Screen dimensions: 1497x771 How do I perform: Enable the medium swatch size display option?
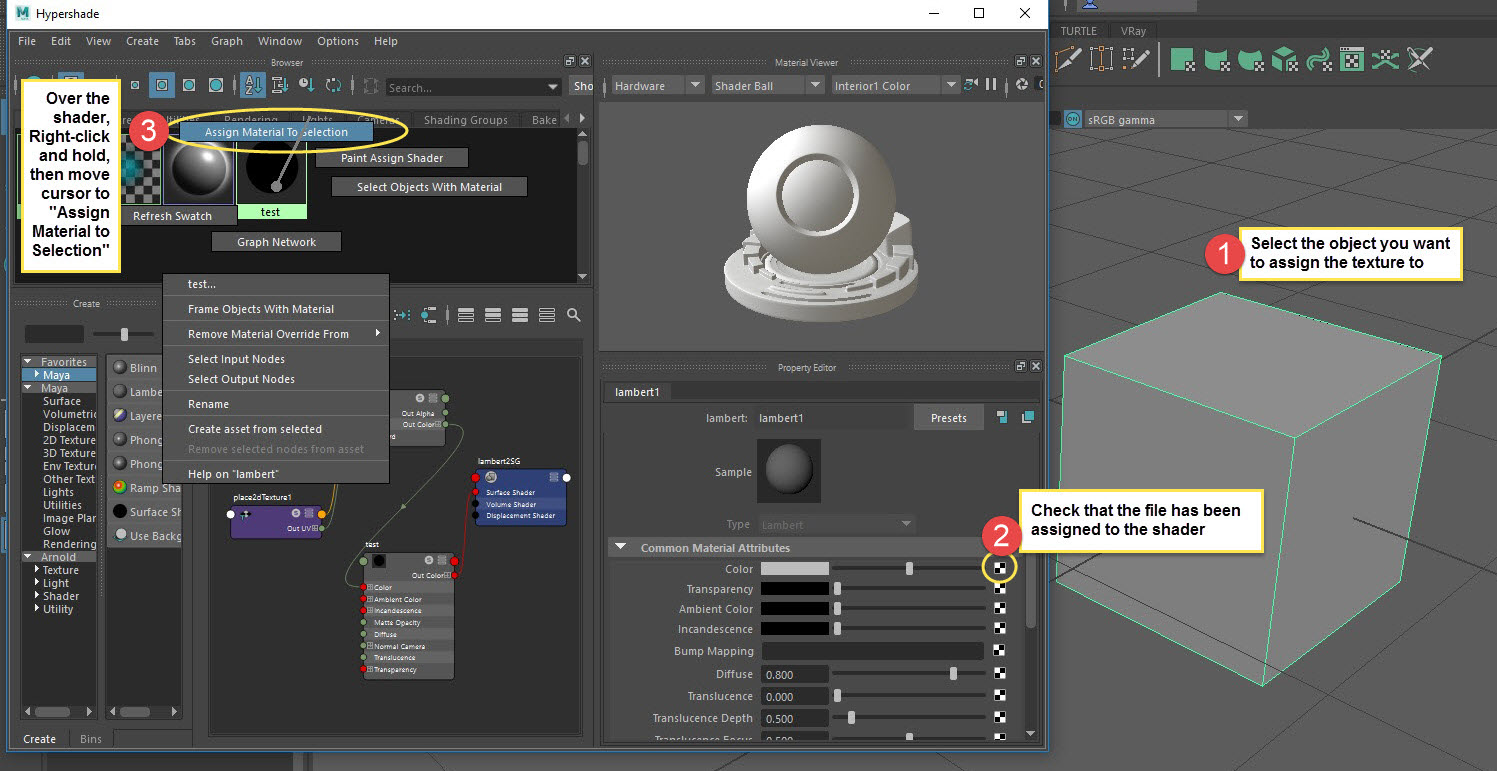coord(190,87)
